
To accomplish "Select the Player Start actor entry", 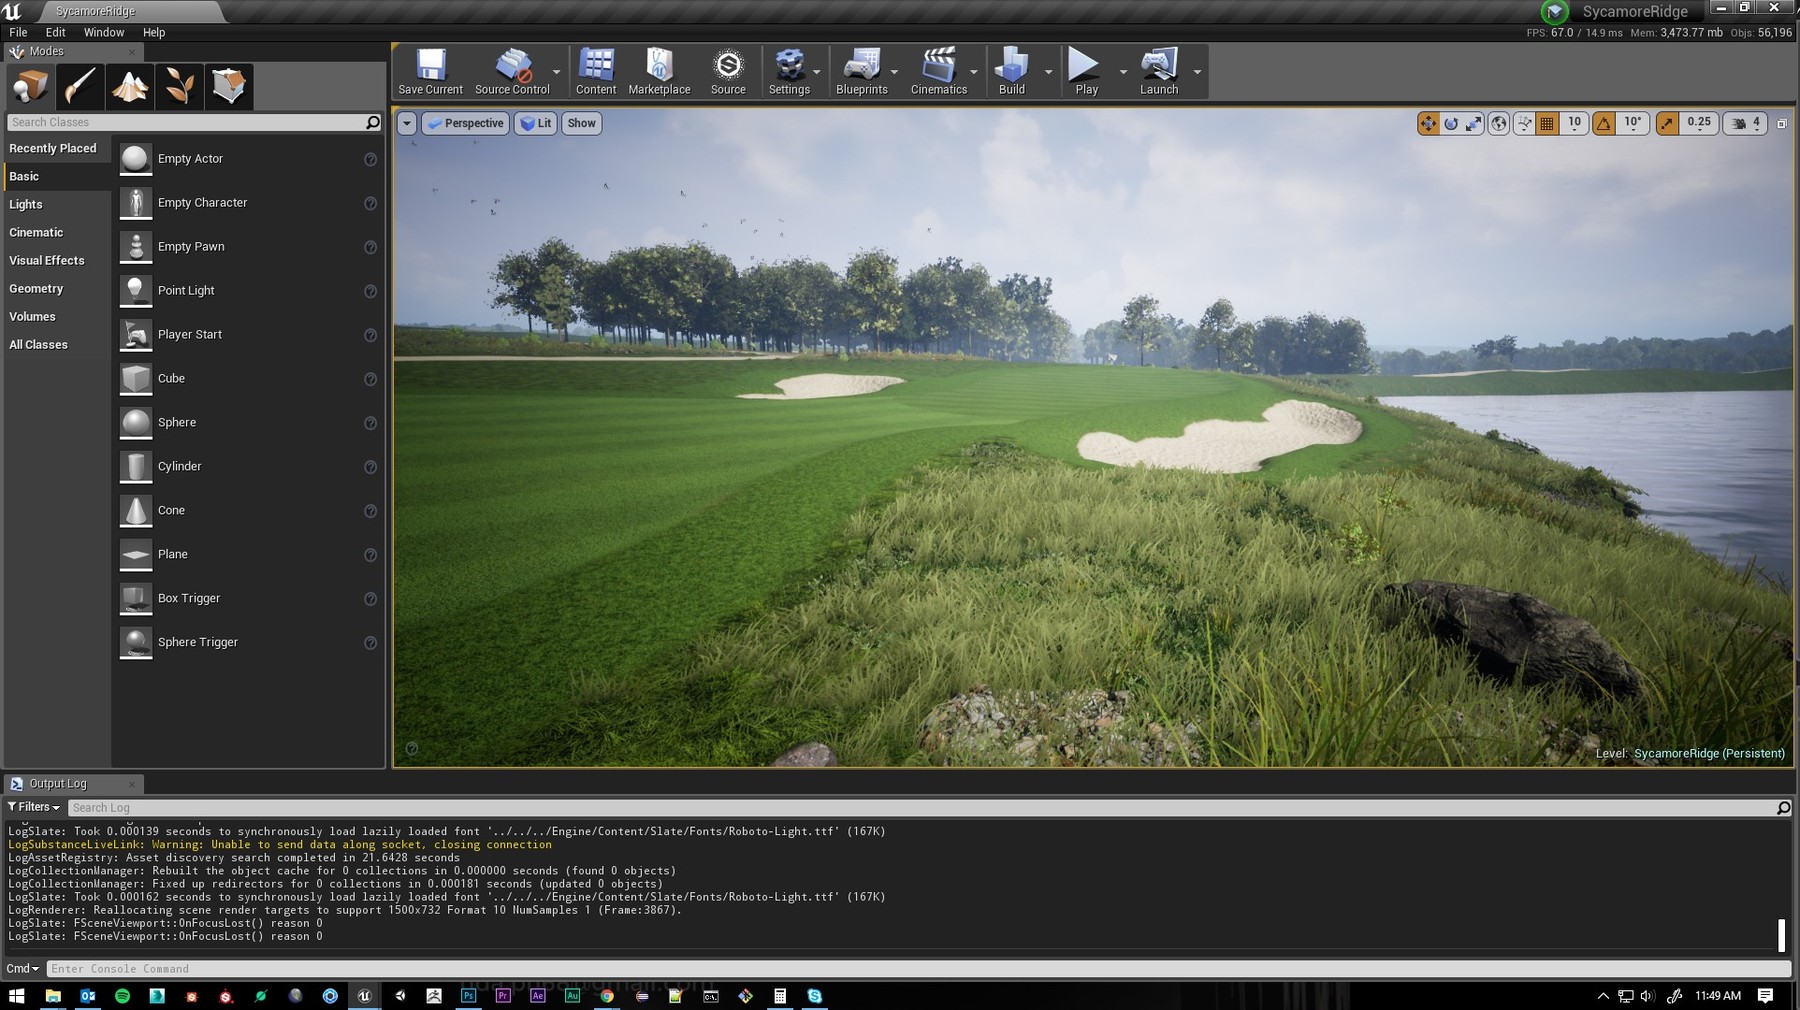I will 248,335.
